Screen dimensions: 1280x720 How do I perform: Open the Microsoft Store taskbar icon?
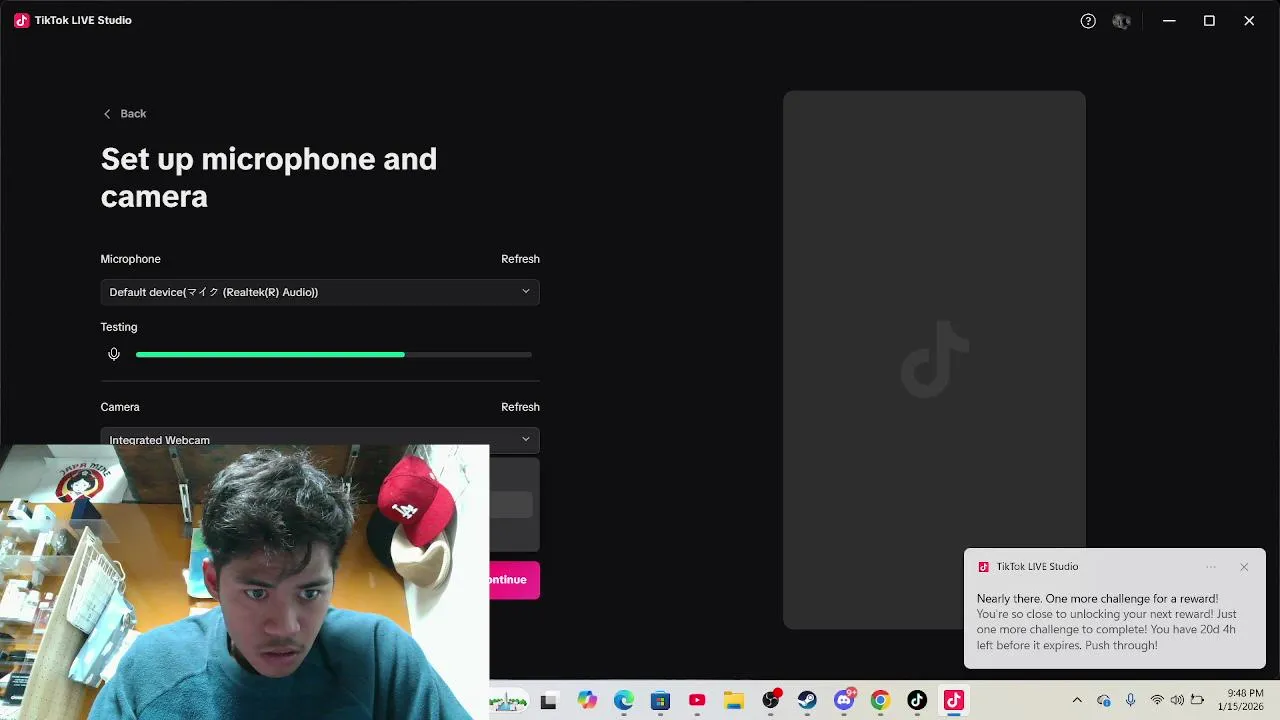click(660, 700)
